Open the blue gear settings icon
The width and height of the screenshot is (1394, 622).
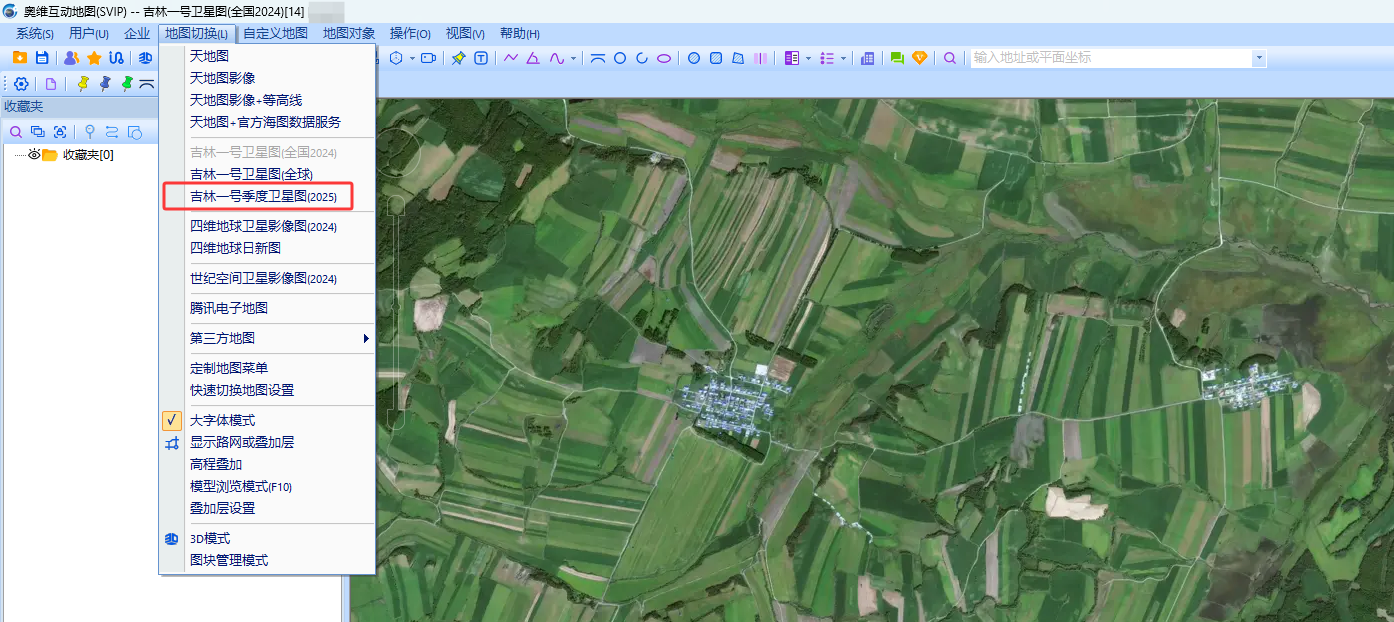21,84
